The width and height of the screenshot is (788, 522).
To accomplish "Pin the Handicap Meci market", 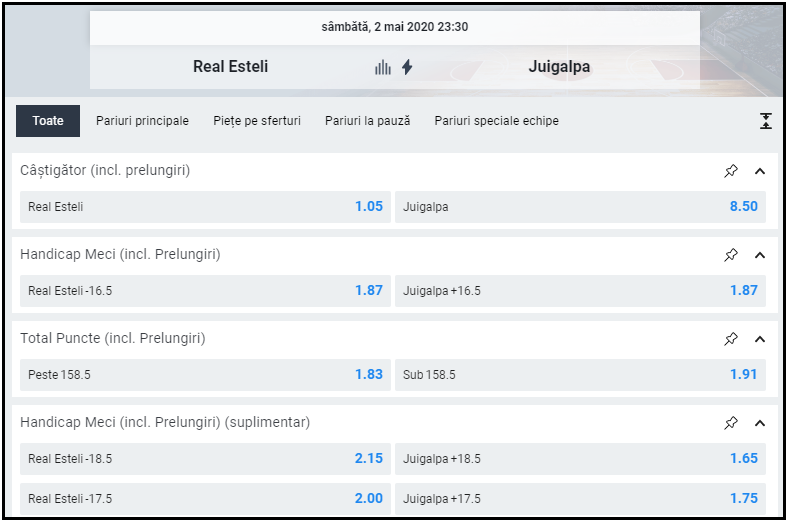I will click(731, 255).
